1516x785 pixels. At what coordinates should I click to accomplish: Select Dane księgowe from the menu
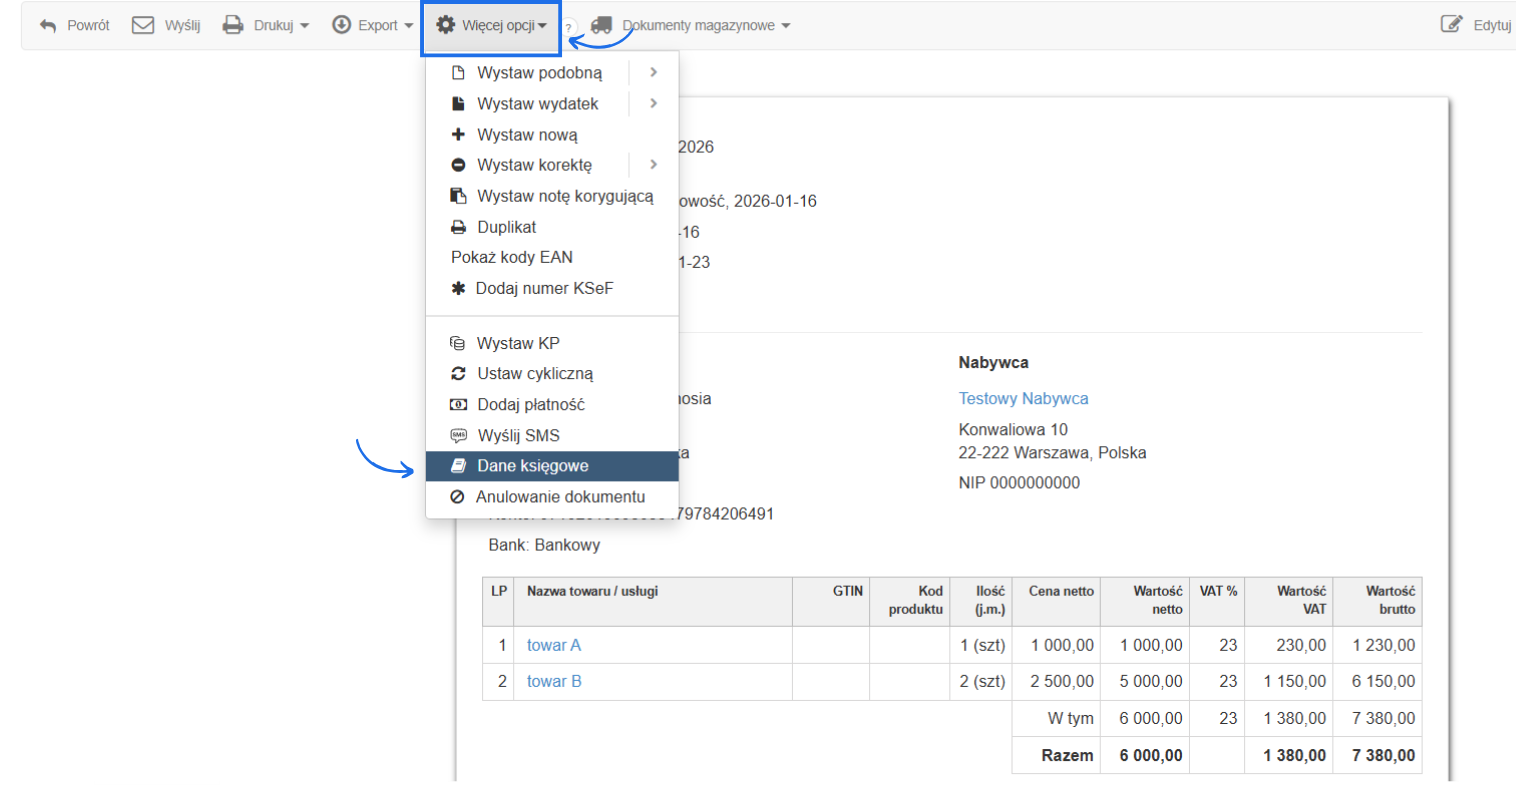[532, 466]
